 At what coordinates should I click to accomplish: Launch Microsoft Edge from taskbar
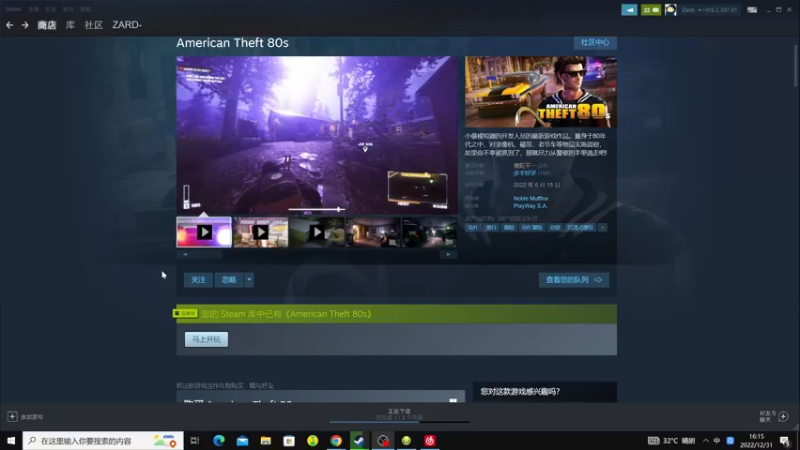[219, 440]
